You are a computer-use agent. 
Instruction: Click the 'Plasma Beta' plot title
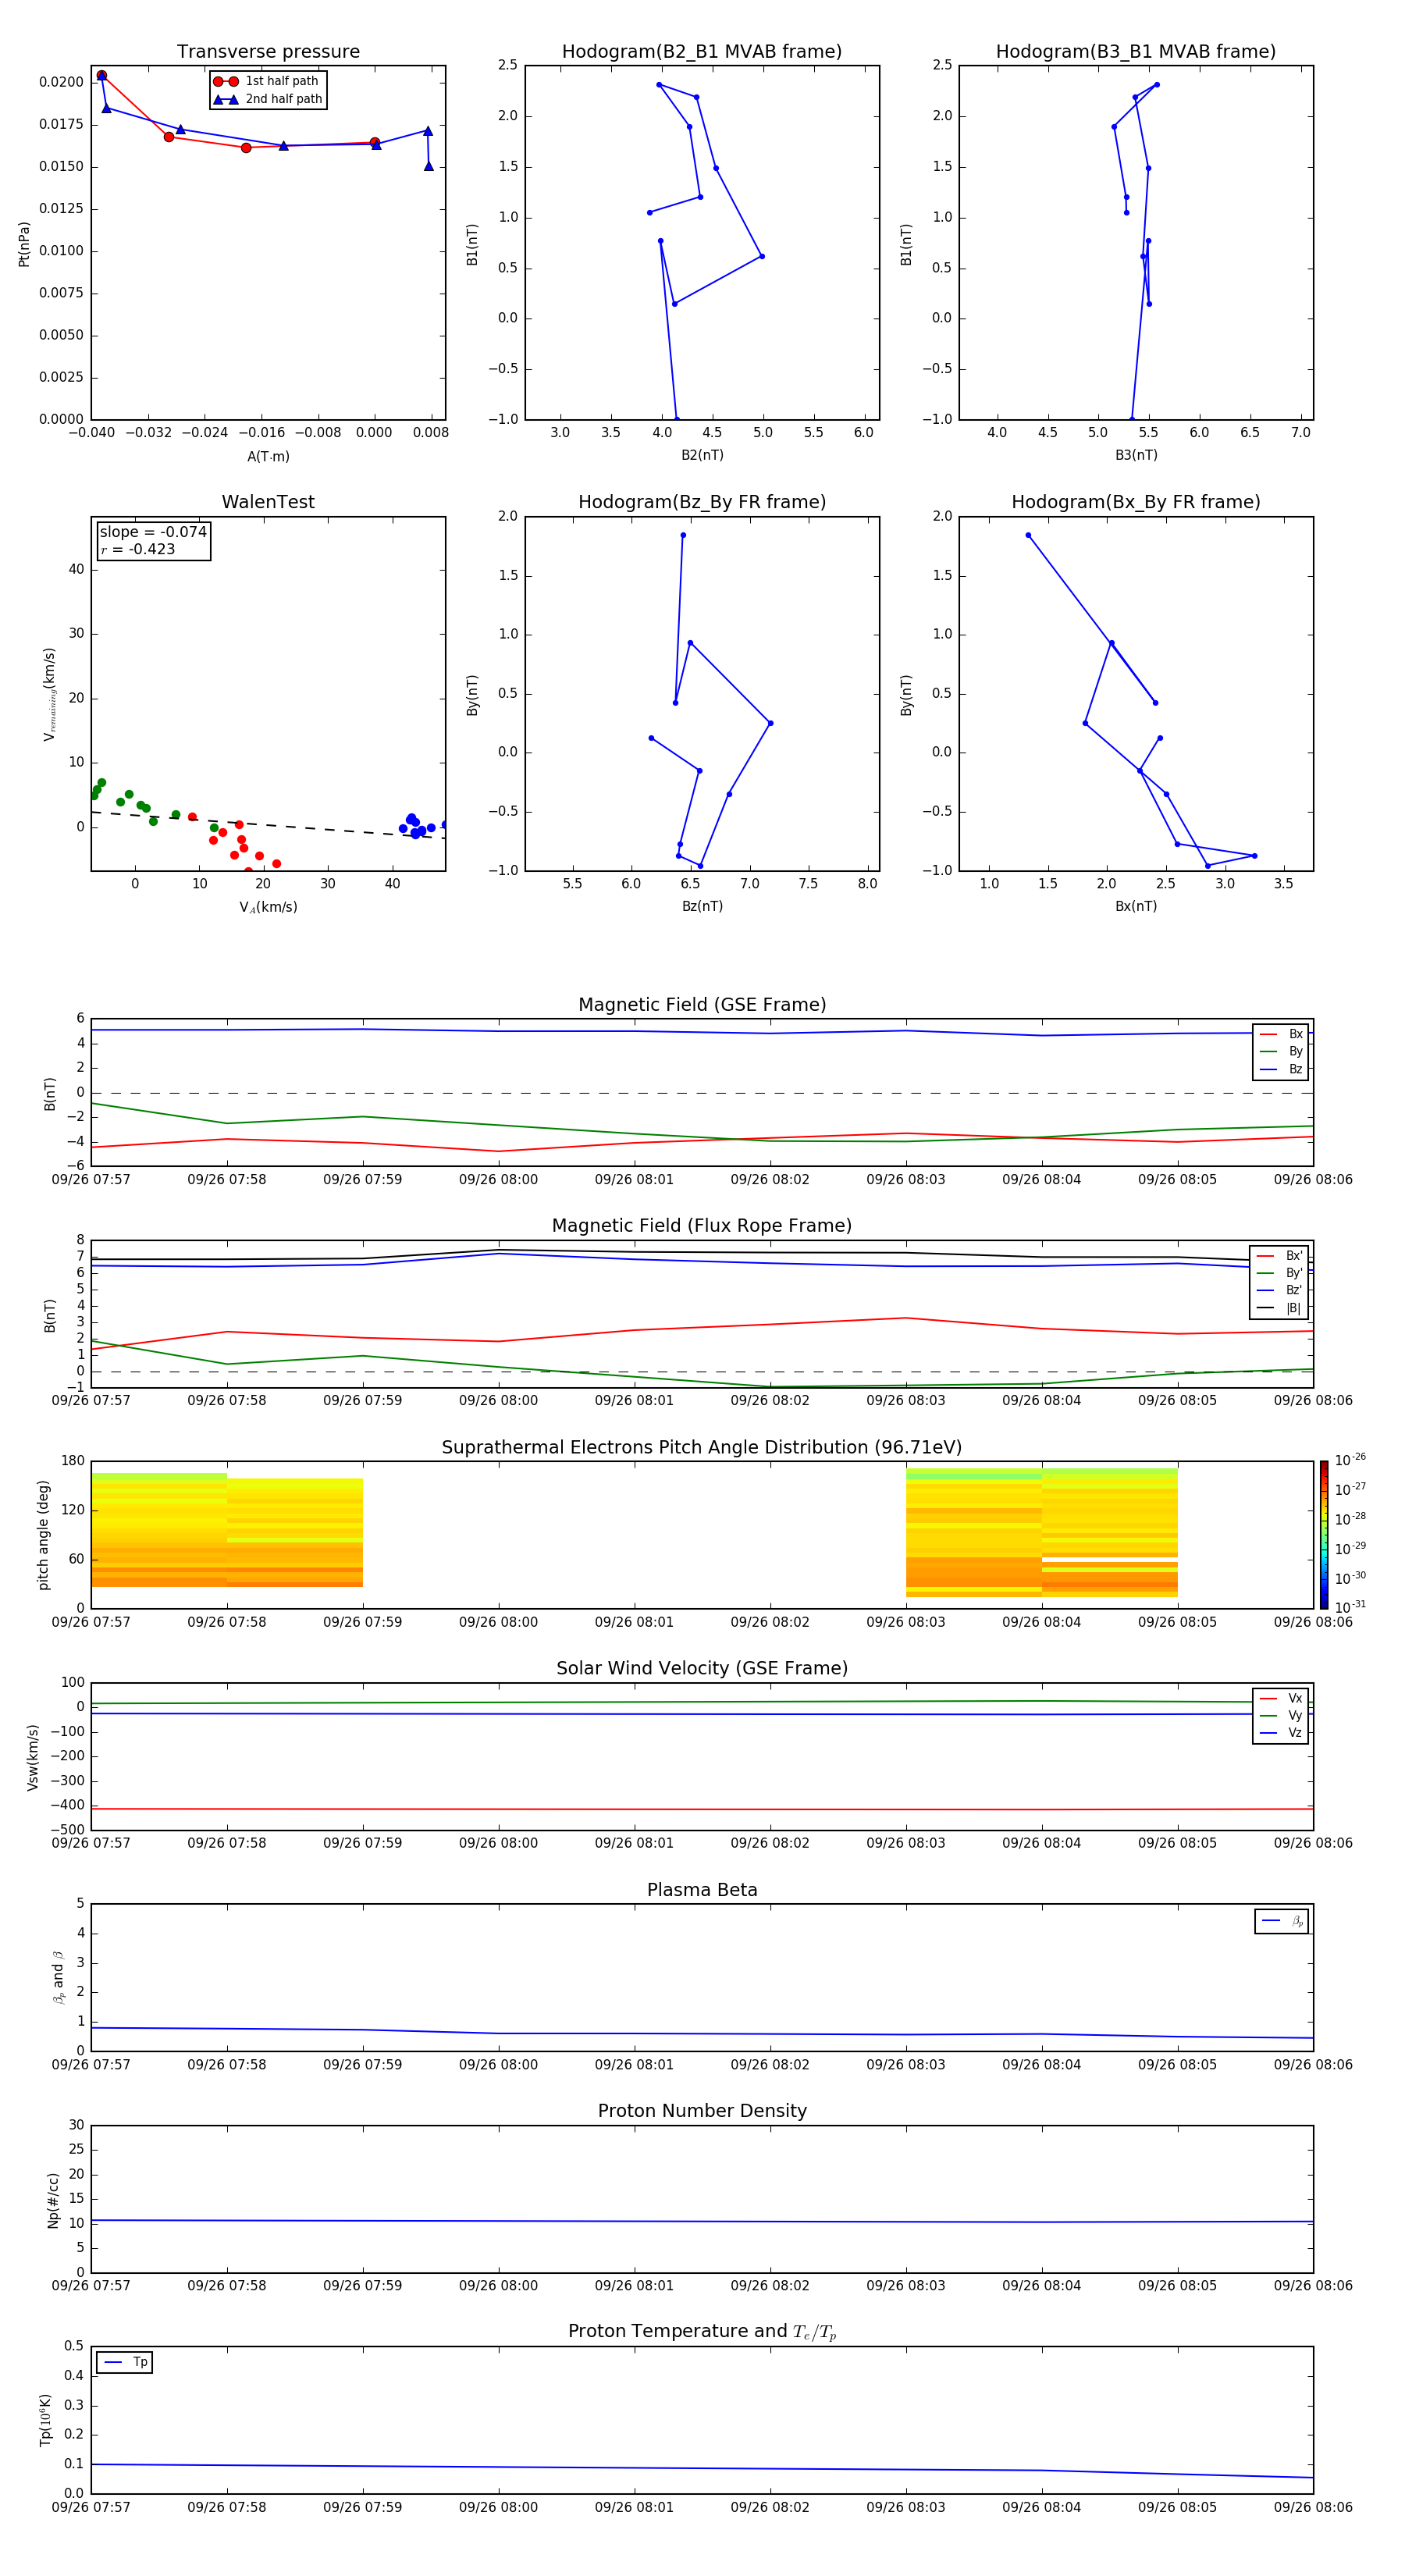tap(702, 1890)
